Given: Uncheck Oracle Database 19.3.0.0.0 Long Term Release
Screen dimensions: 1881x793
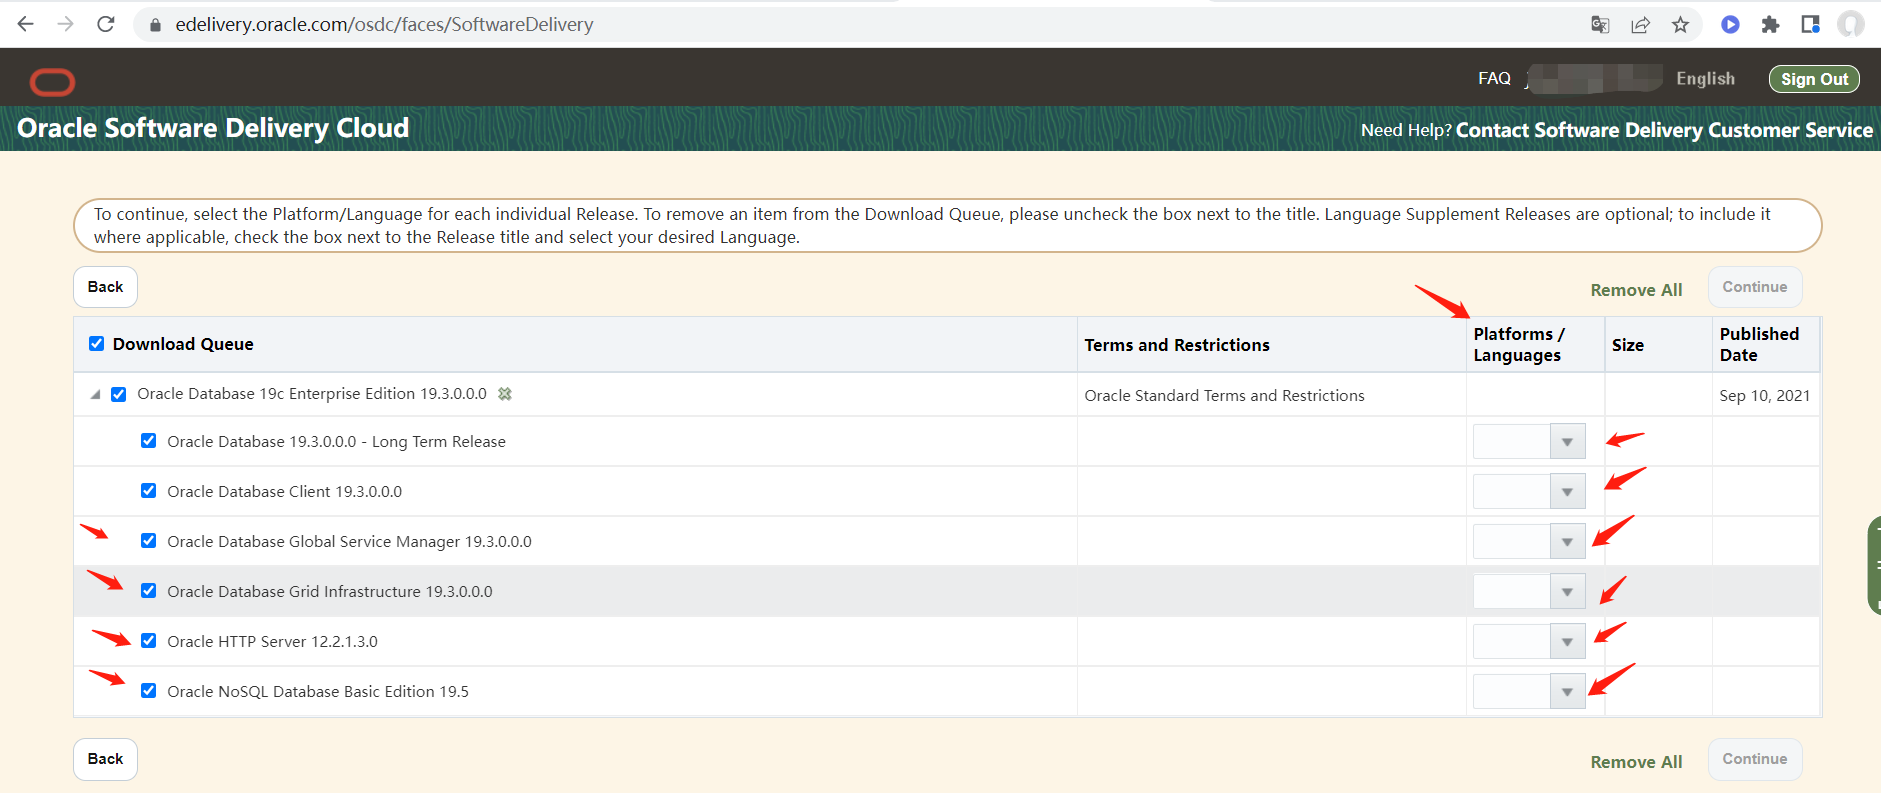Looking at the screenshot, I should click(149, 441).
